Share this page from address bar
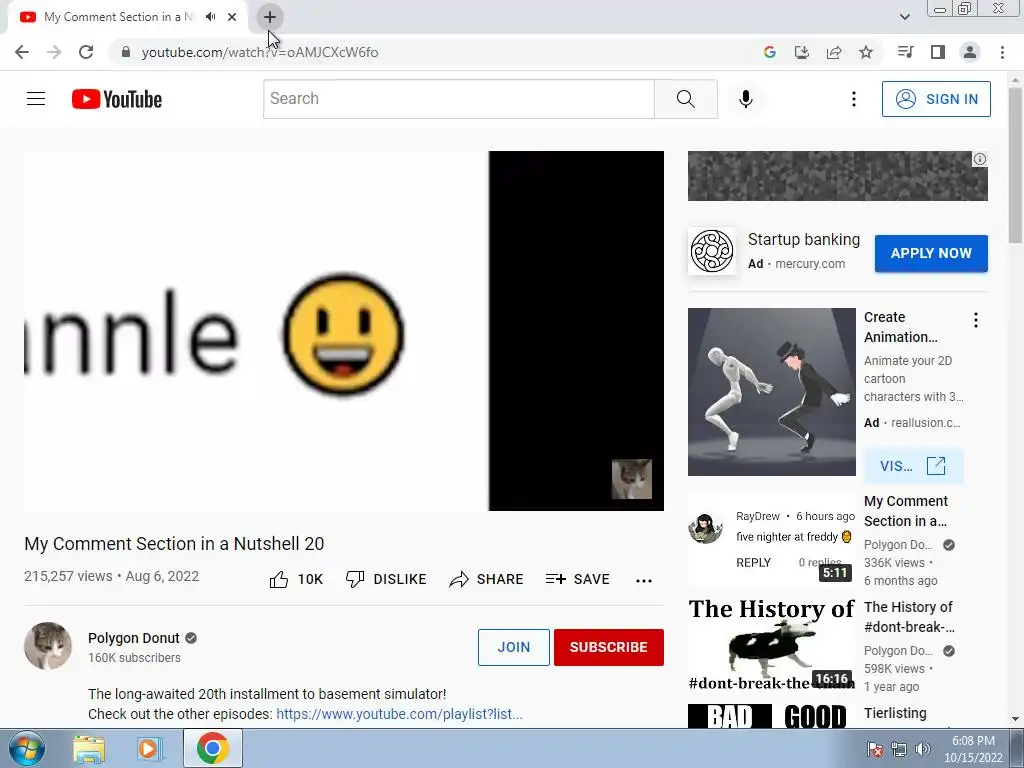This screenshot has height=768, width=1024. point(834,52)
